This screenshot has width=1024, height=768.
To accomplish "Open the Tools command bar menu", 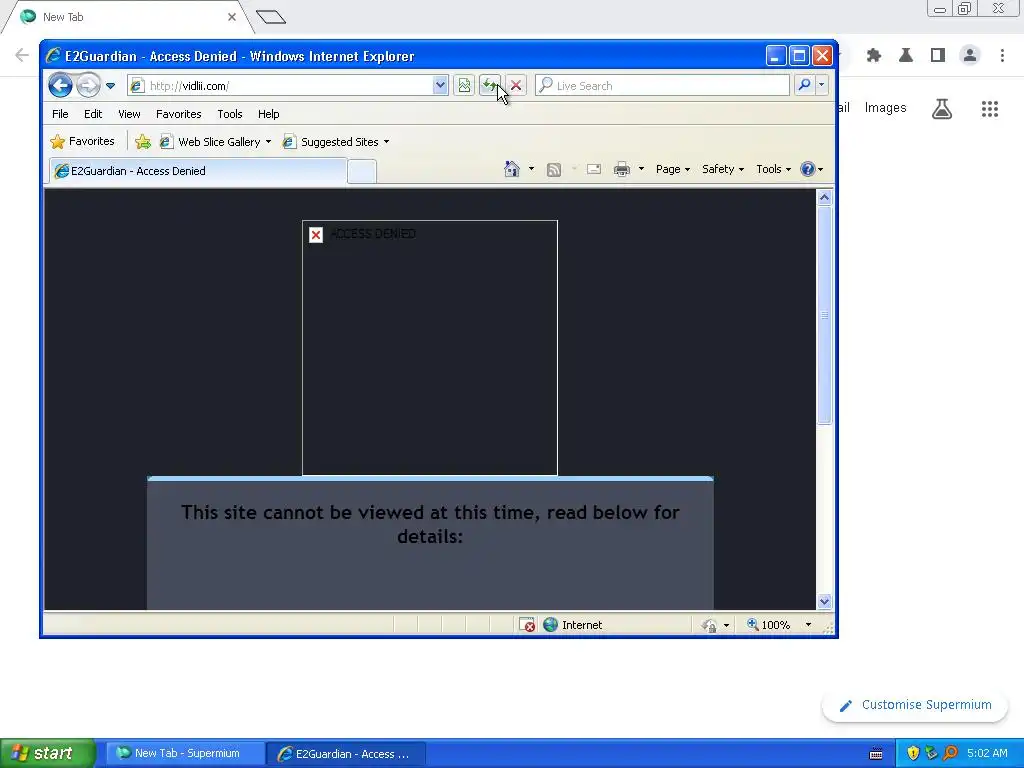I will [x=773, y=169].
